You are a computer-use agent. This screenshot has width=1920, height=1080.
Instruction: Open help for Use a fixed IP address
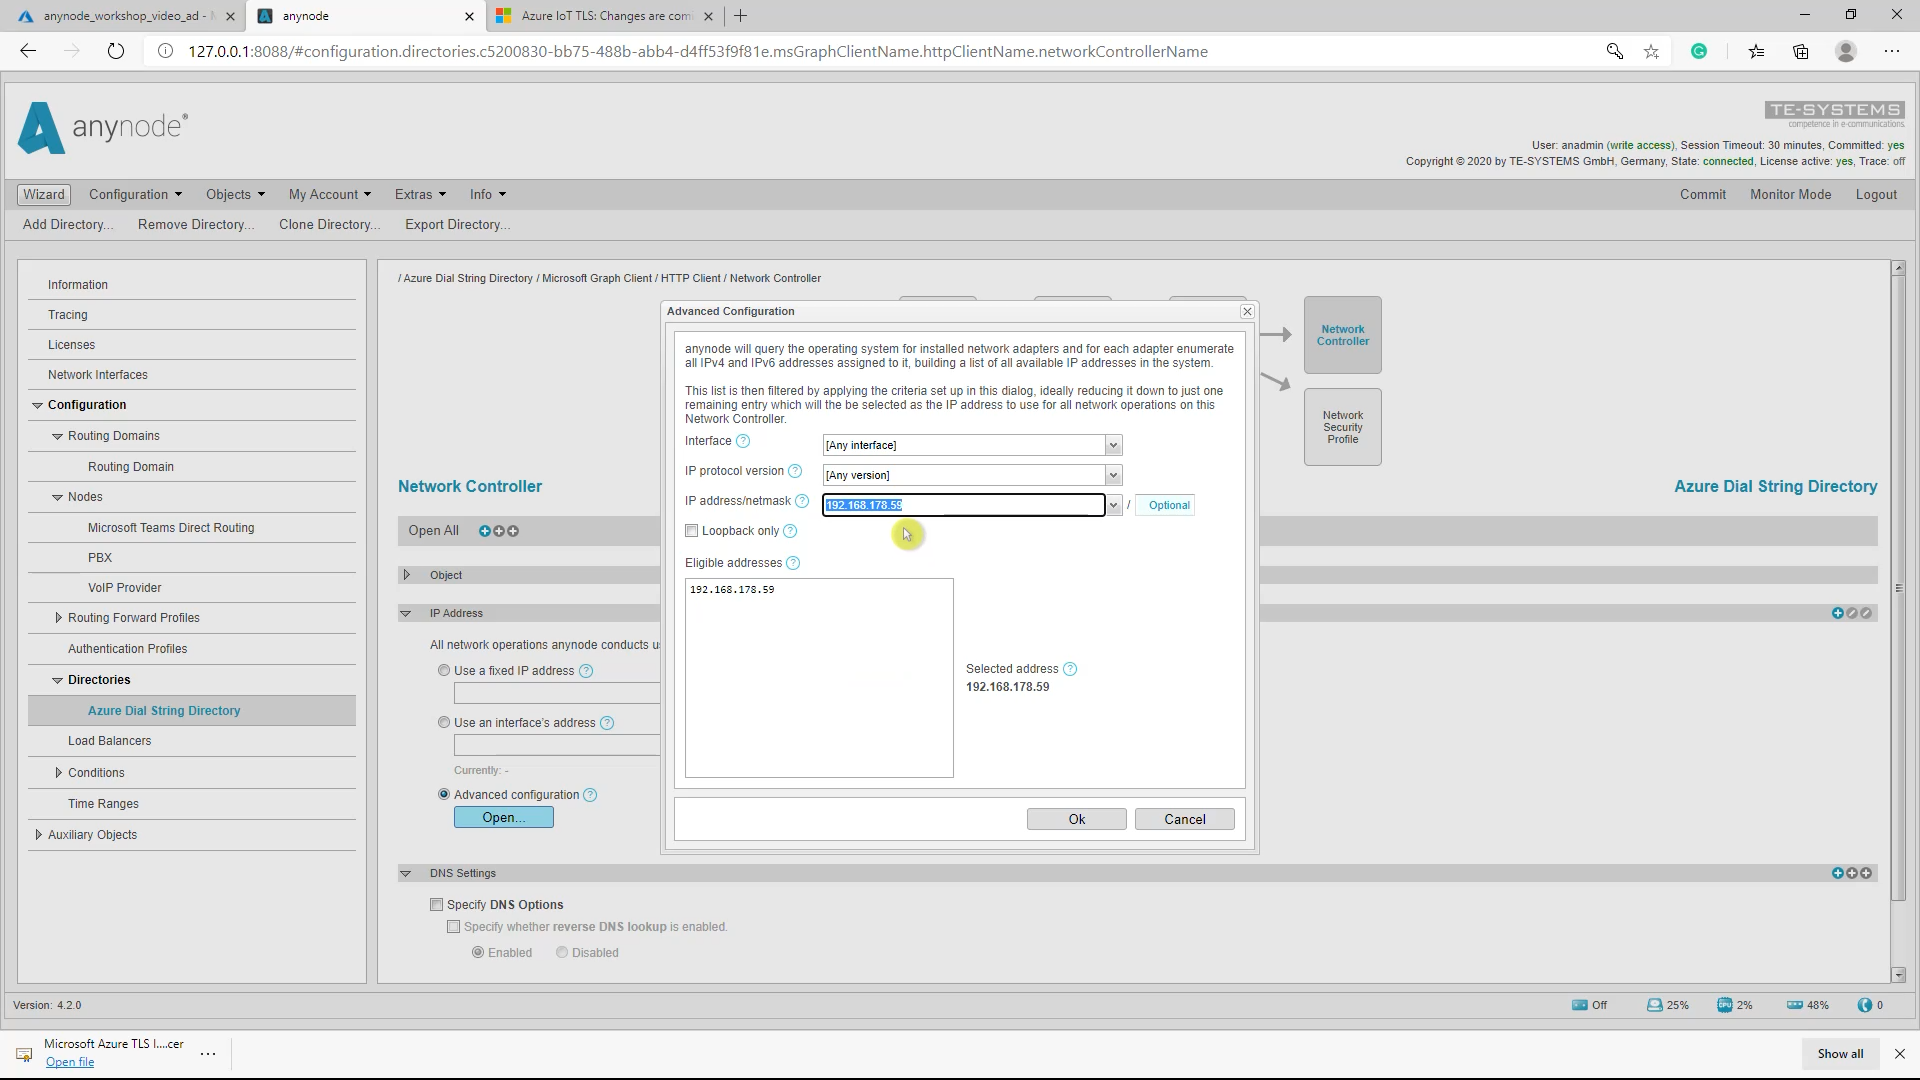[586, 671]
